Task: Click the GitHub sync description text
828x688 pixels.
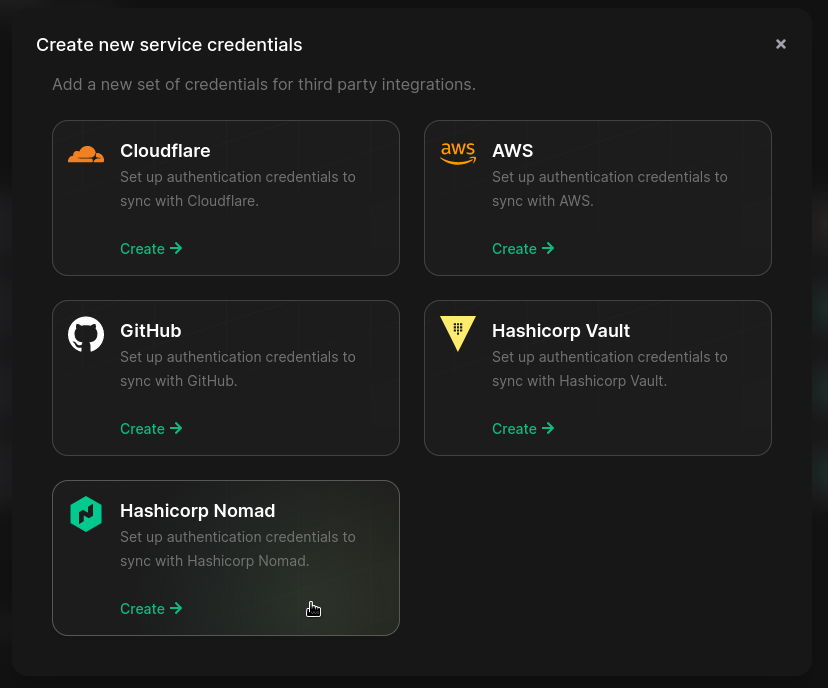Action: 237,369
